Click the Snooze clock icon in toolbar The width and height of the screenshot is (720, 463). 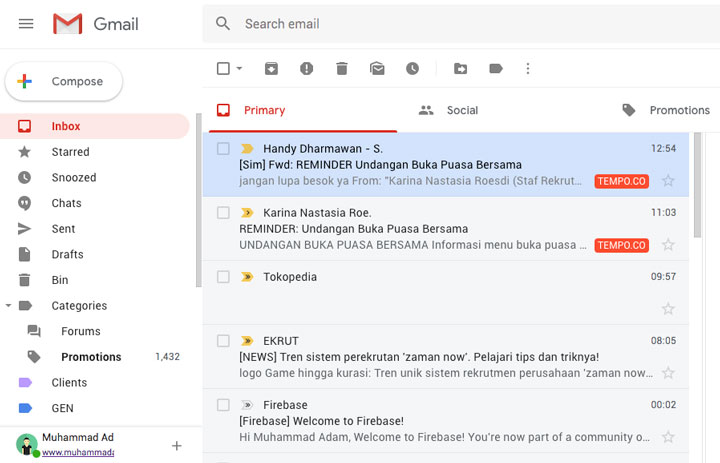click(412, 69)
